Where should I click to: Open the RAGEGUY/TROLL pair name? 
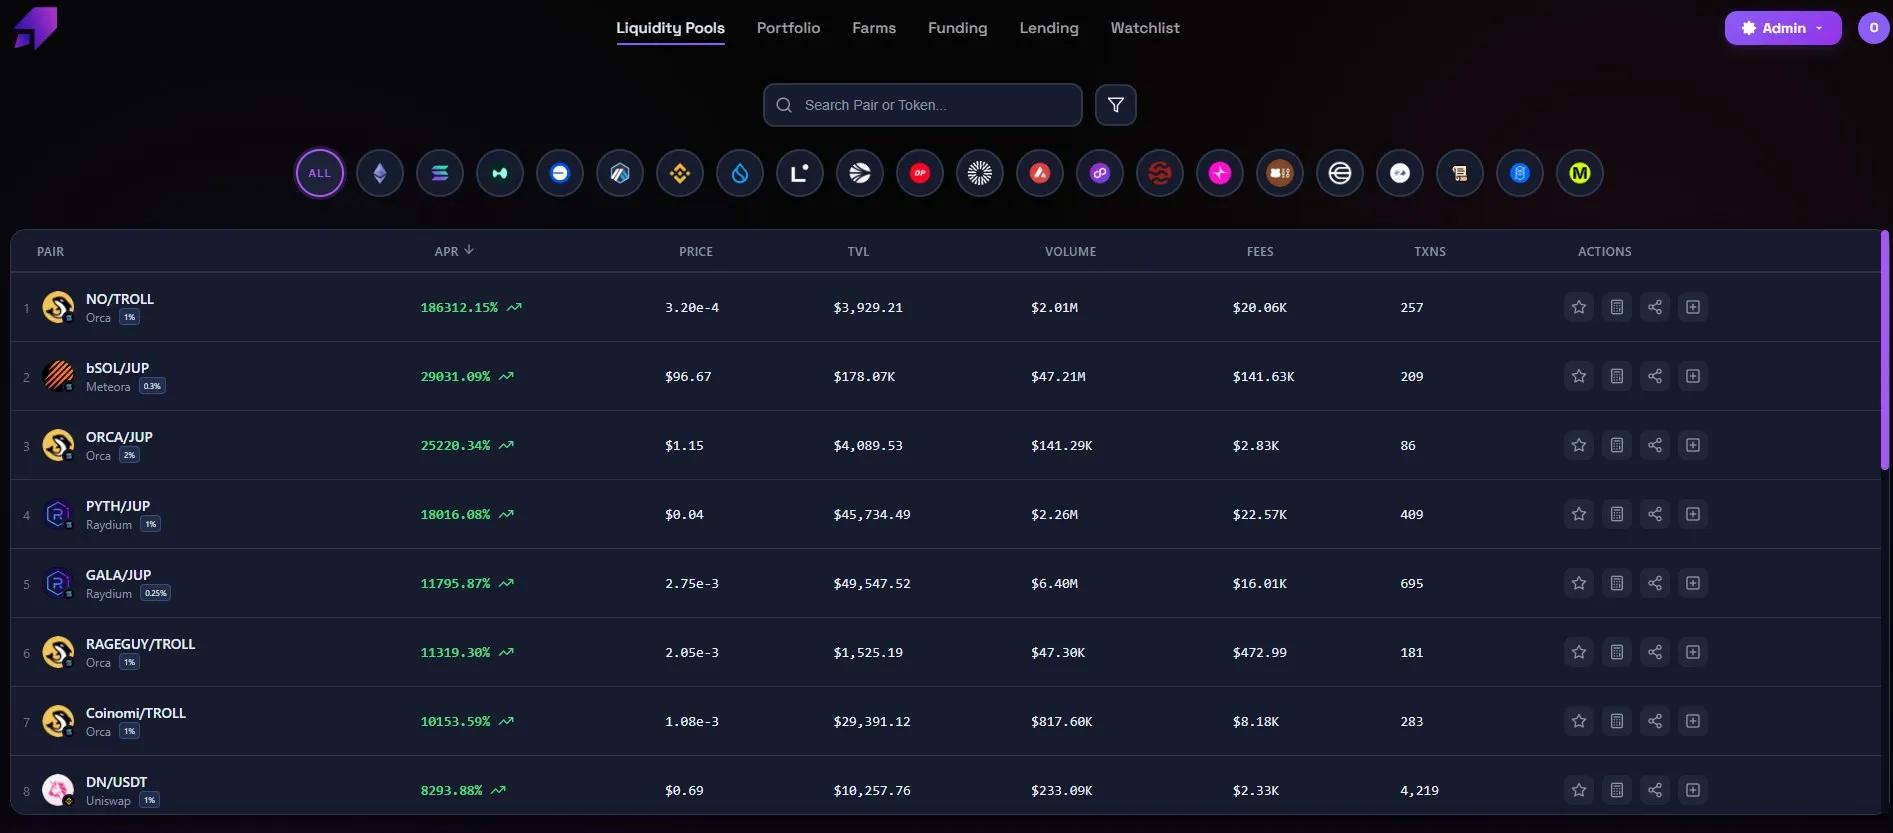pos(140,644)
